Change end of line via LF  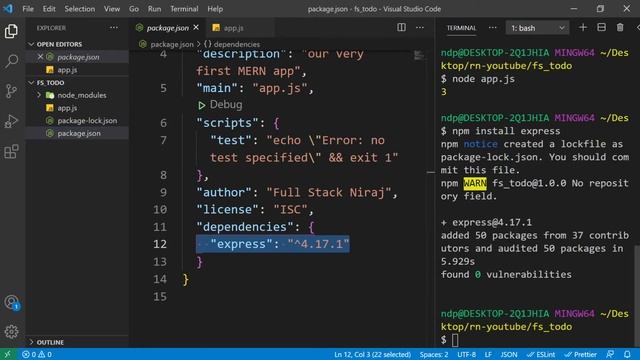tap(488, 354)
